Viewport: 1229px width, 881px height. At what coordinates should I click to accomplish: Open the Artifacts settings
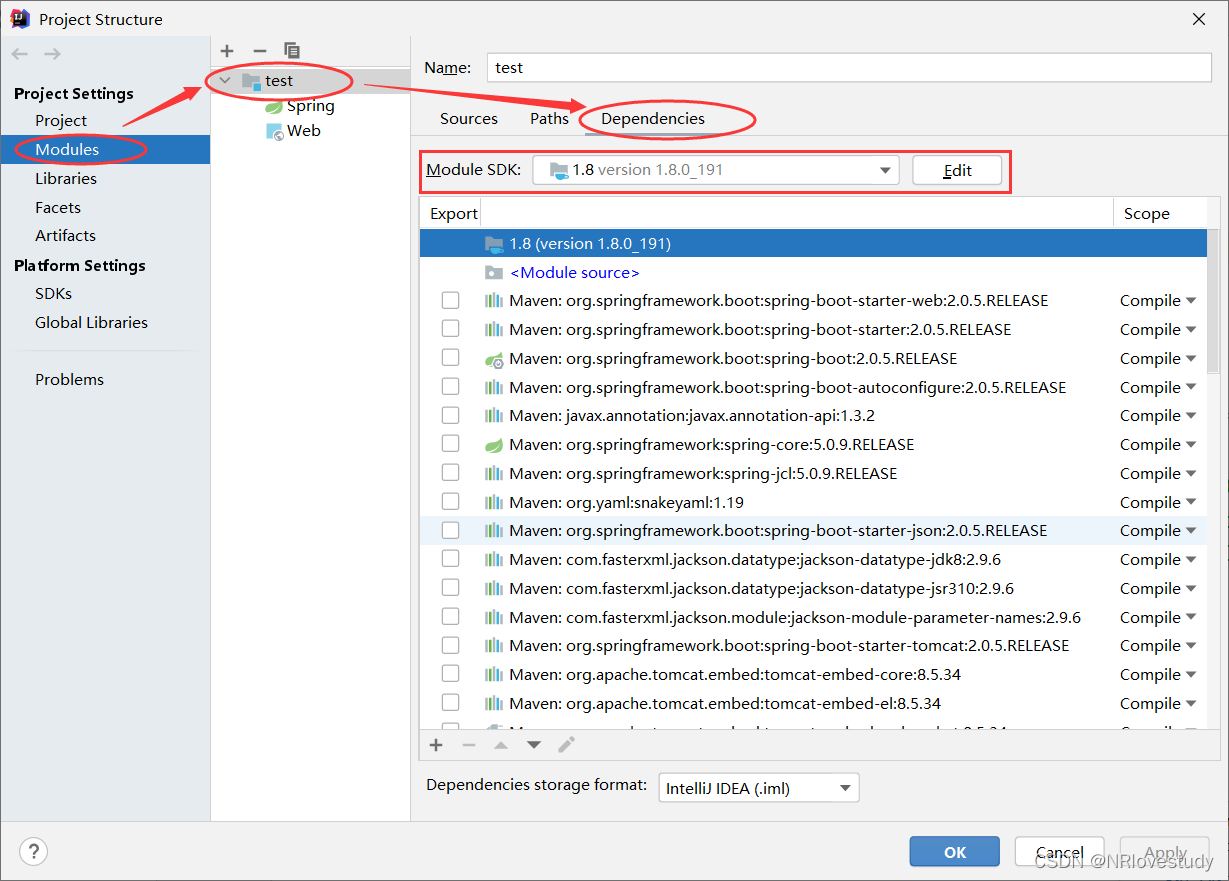tap(65, 236)
